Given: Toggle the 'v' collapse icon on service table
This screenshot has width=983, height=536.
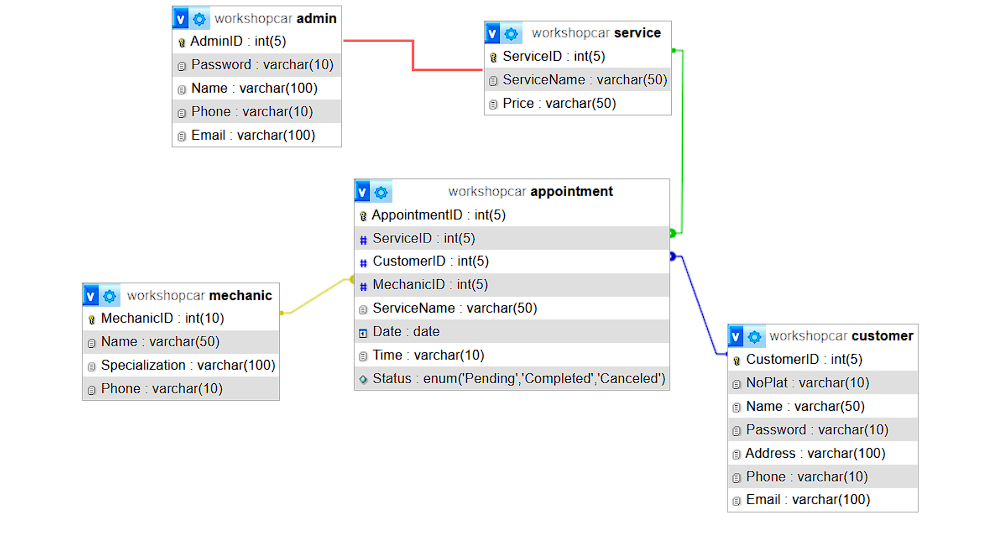Looking at the screenshot, I should pos(493,33).
